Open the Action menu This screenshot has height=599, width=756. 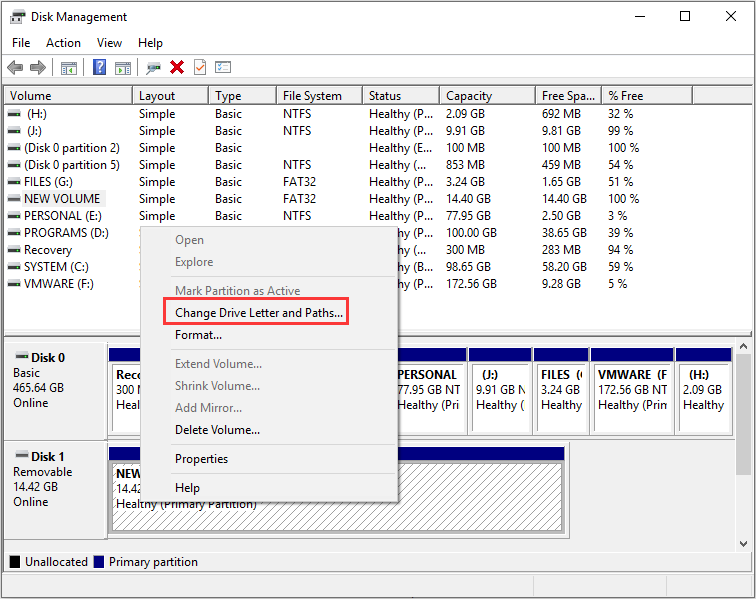63,43
